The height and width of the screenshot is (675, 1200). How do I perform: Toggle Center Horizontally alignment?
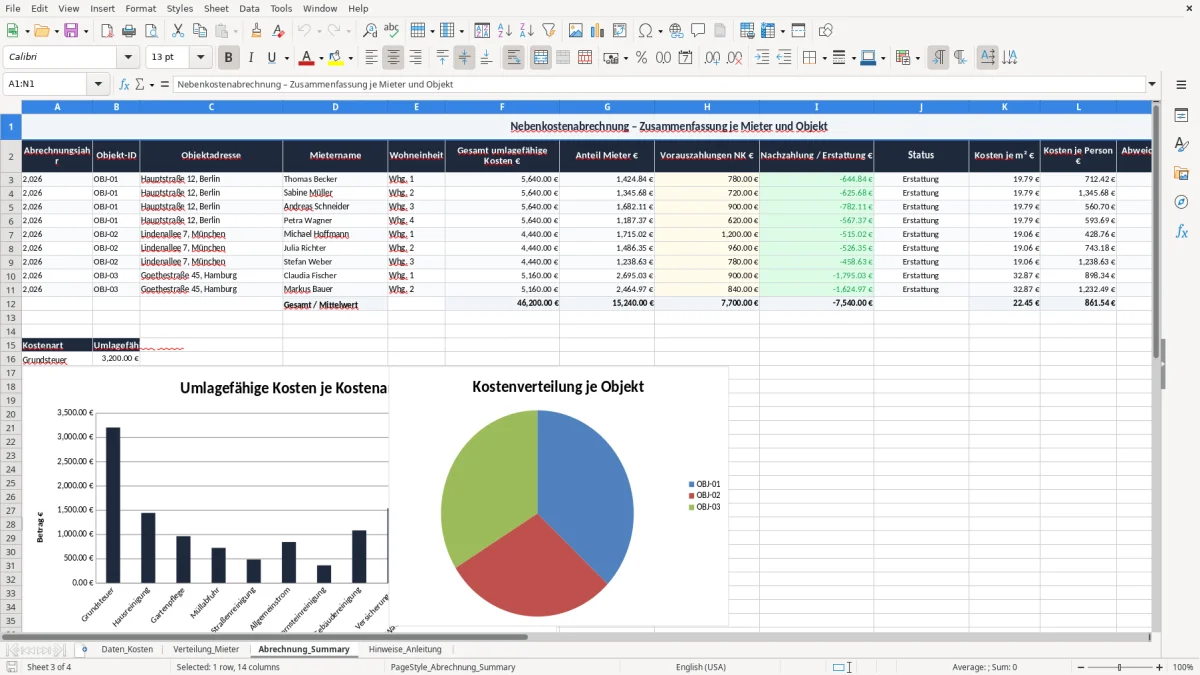(393, 58)
